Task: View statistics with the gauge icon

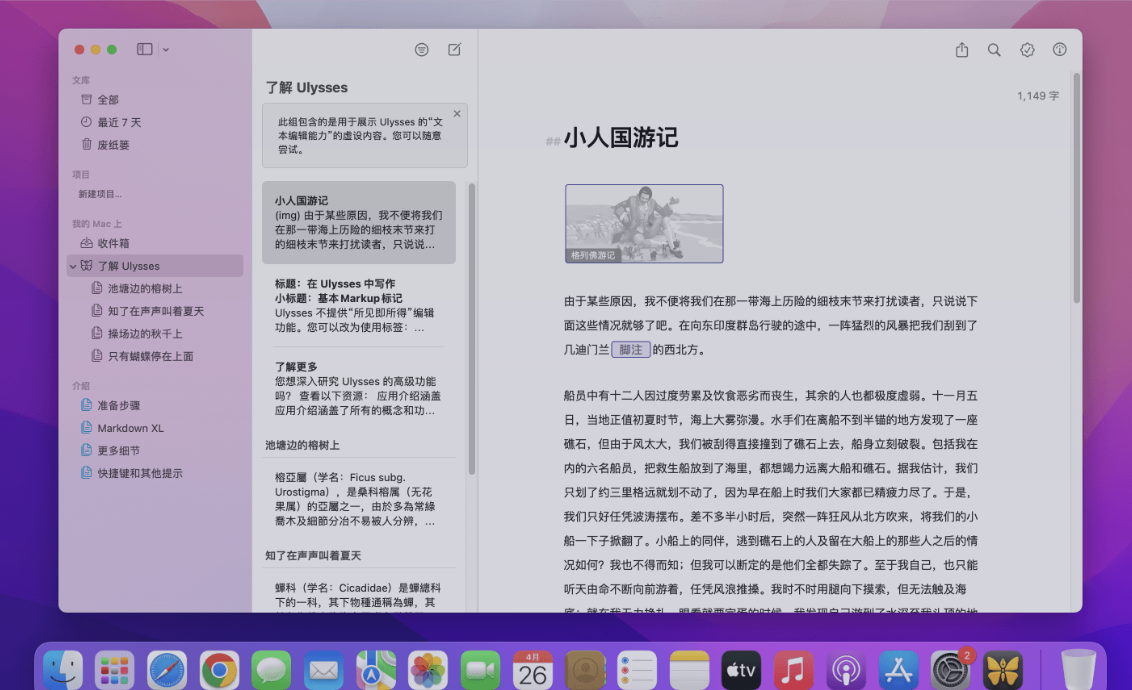Action: click(x=1061, y=49)
